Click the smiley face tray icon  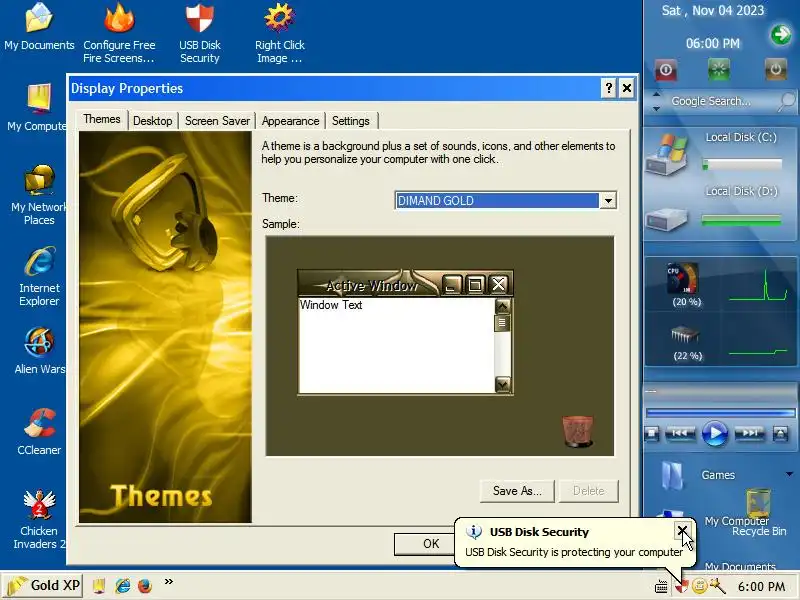(x=698, y=586)
